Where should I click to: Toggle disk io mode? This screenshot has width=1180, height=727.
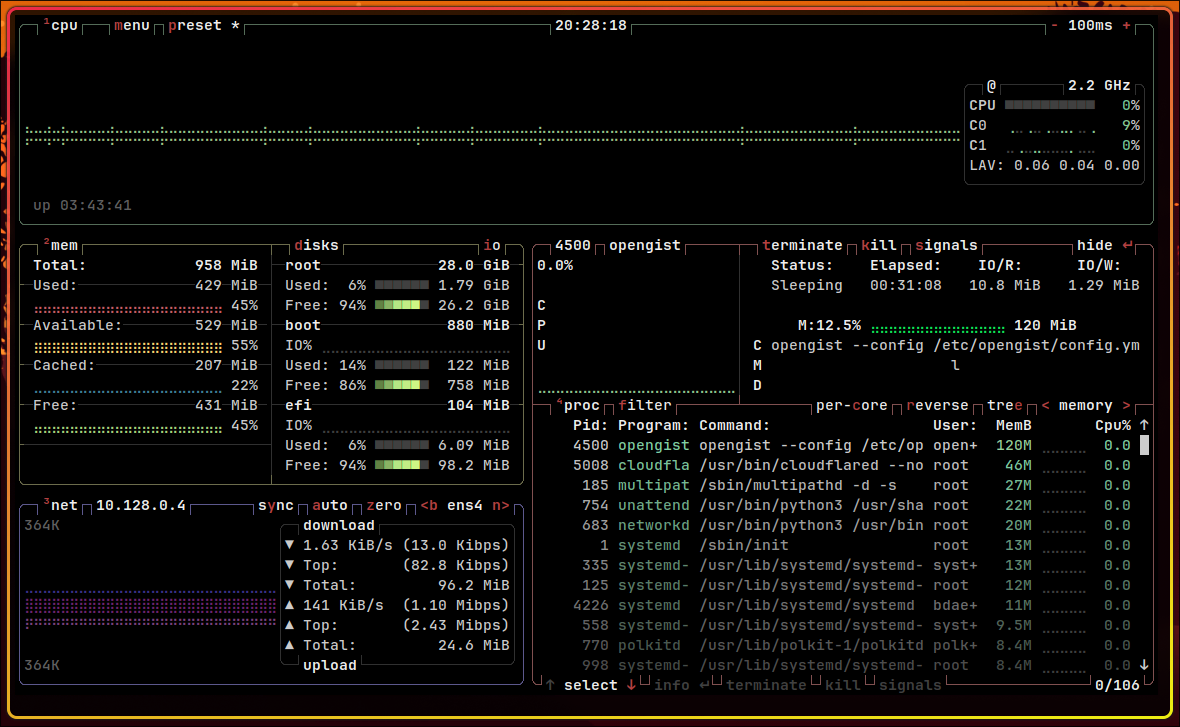pos(492,245)
